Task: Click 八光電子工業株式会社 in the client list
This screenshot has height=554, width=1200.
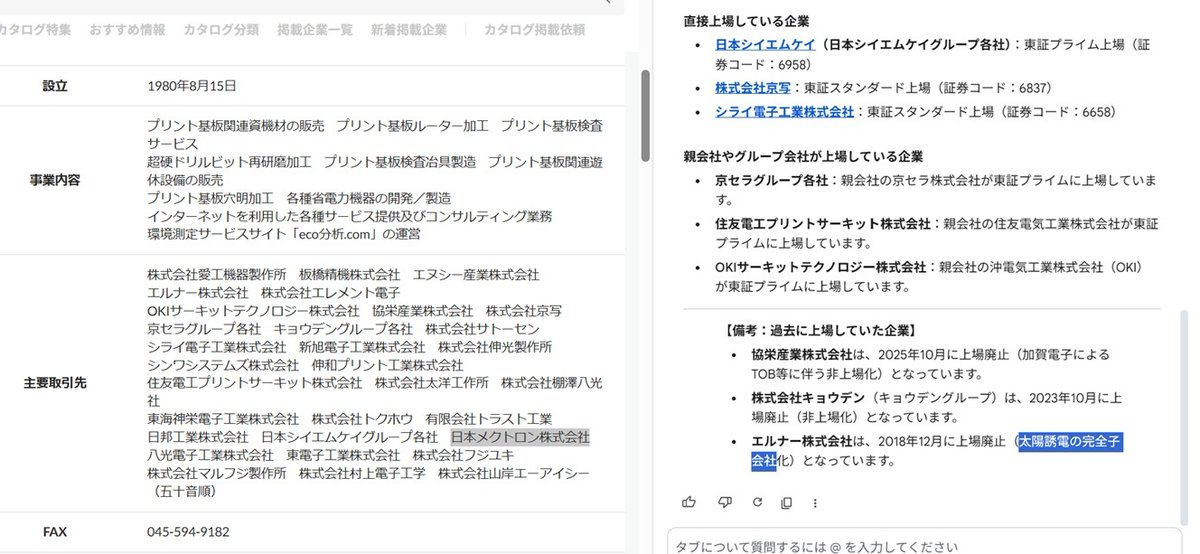Action: pyautogui.click(x=209, y=455)
